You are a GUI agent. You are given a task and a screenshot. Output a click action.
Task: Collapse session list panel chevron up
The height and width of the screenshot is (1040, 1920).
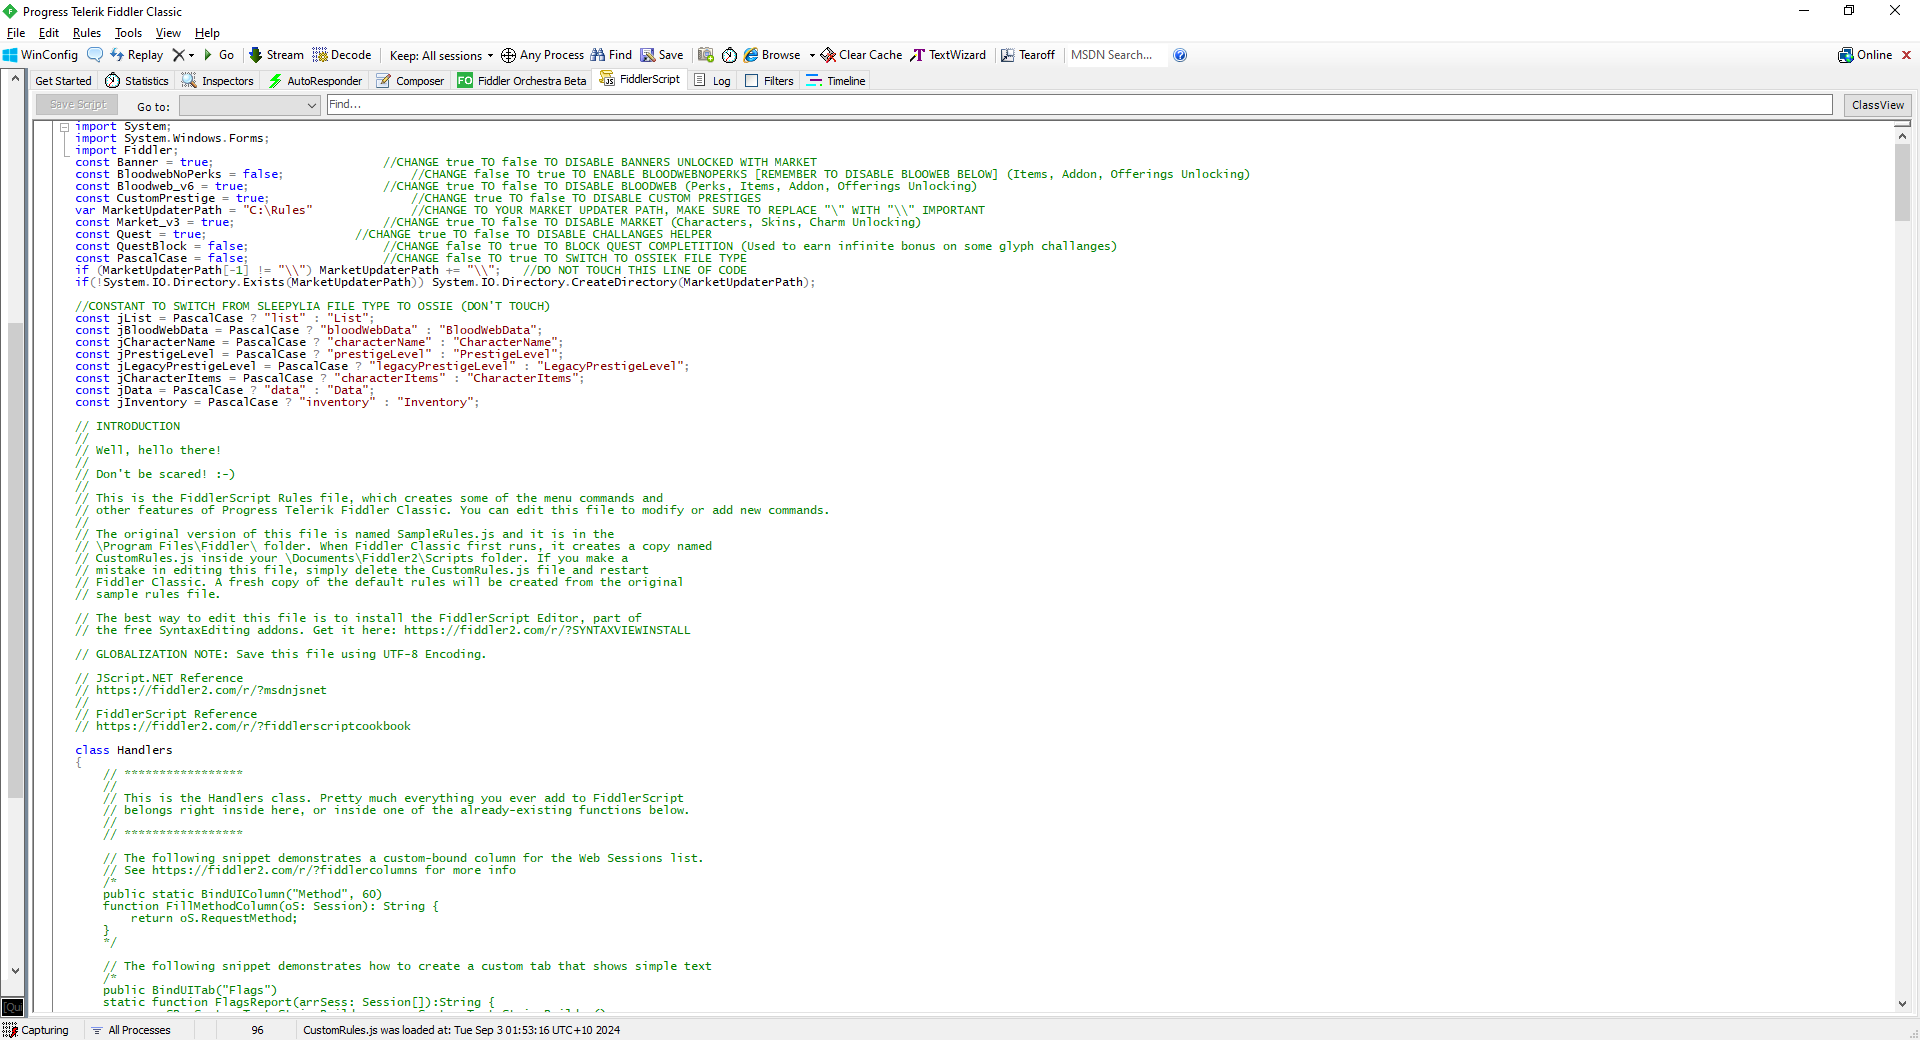coord(15,78)
